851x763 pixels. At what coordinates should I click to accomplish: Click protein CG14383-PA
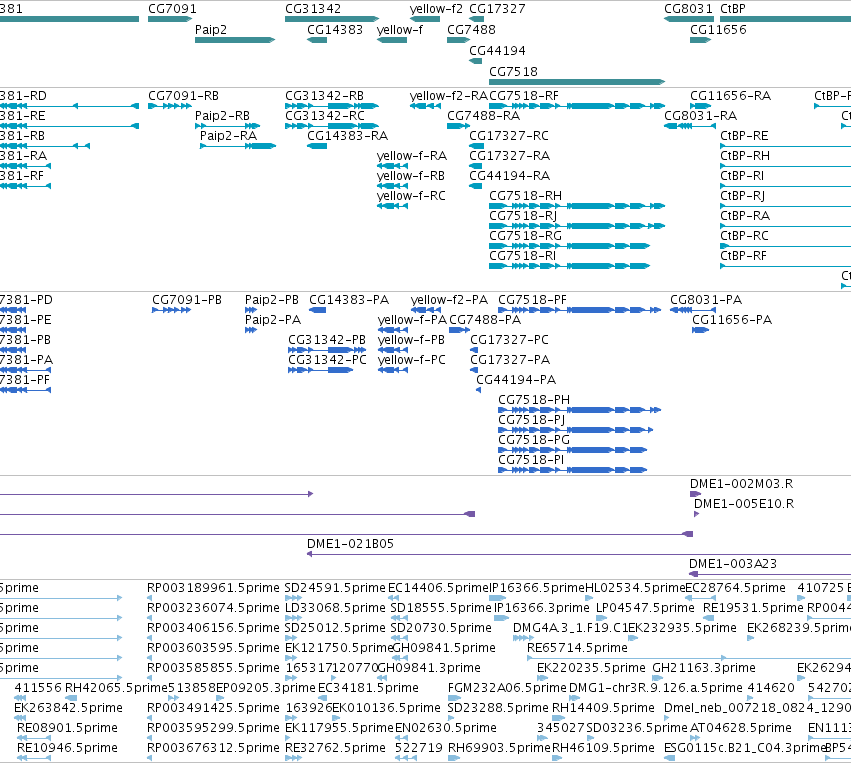(317, 310)
